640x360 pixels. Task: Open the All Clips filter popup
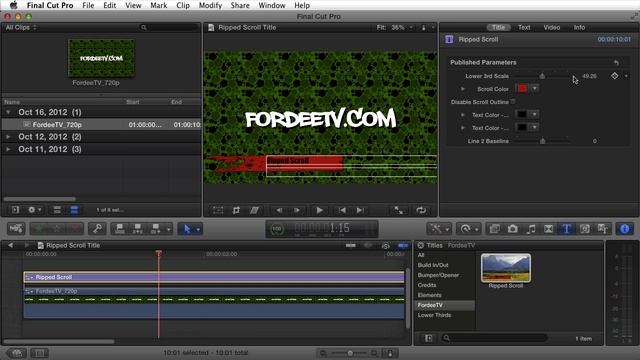21,27
